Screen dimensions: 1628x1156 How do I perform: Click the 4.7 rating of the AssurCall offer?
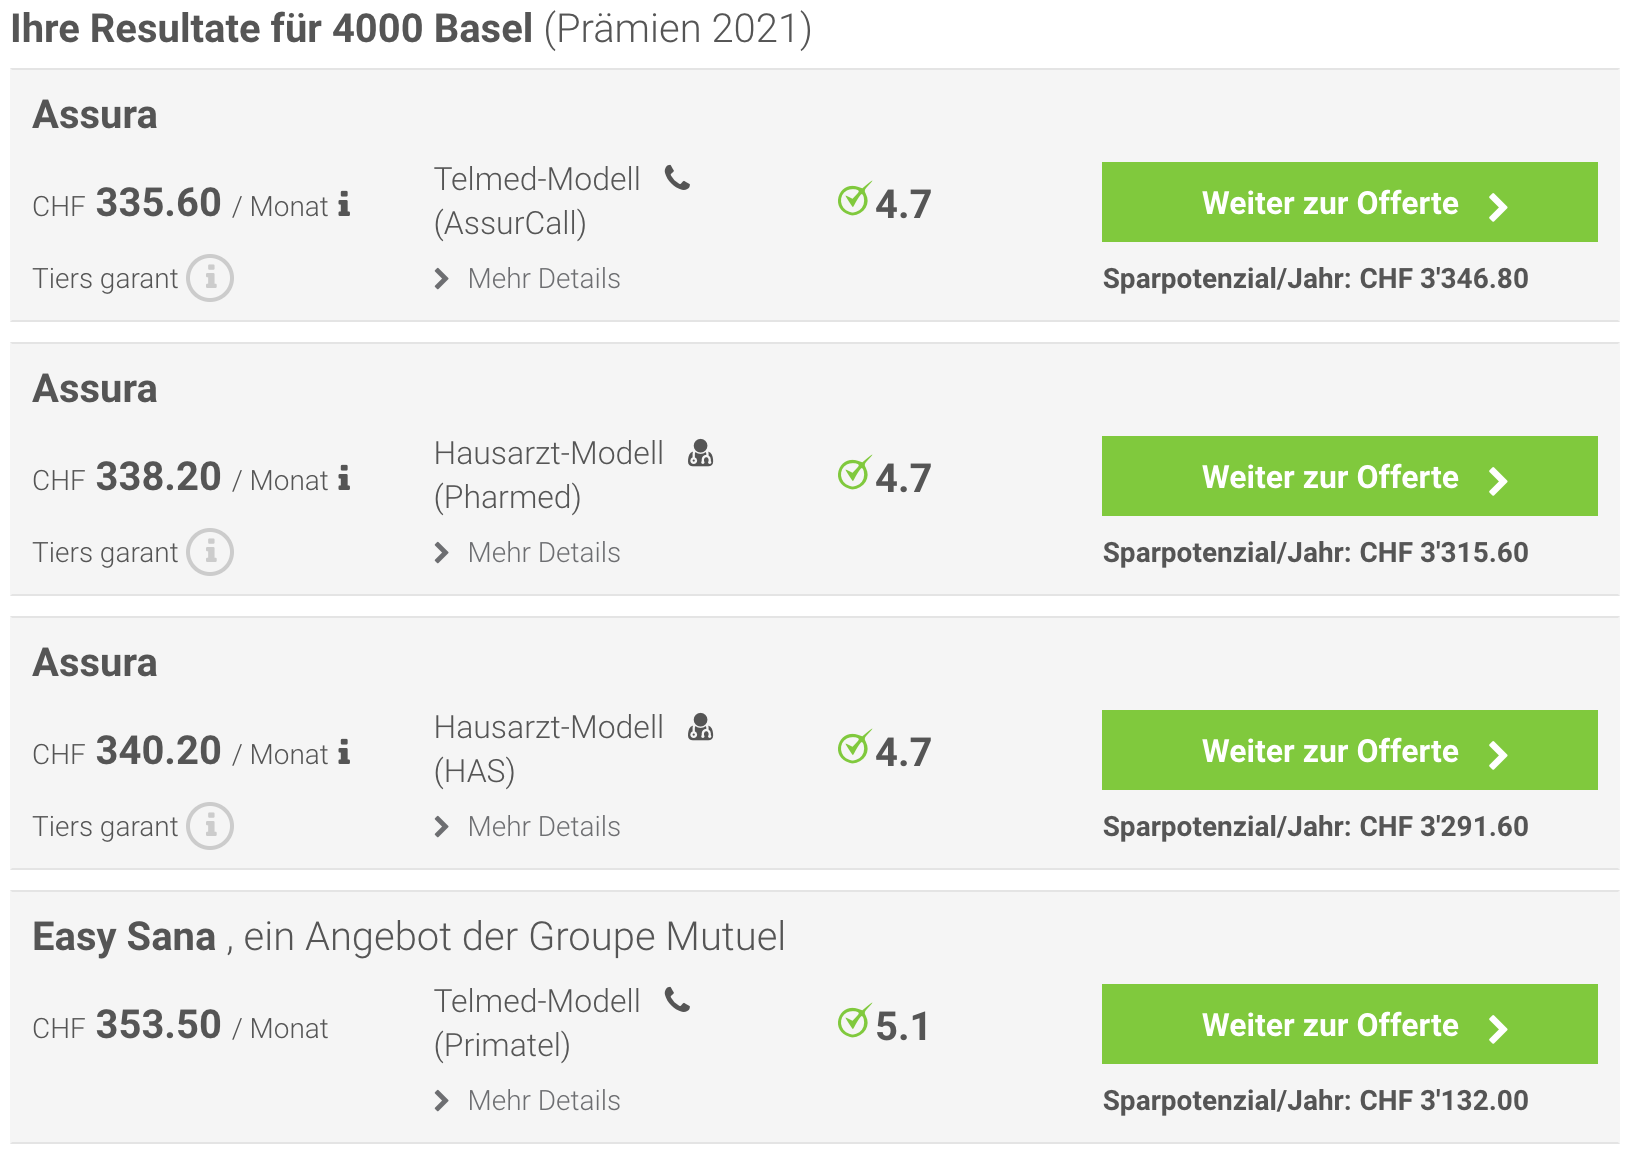coord(903,205)
